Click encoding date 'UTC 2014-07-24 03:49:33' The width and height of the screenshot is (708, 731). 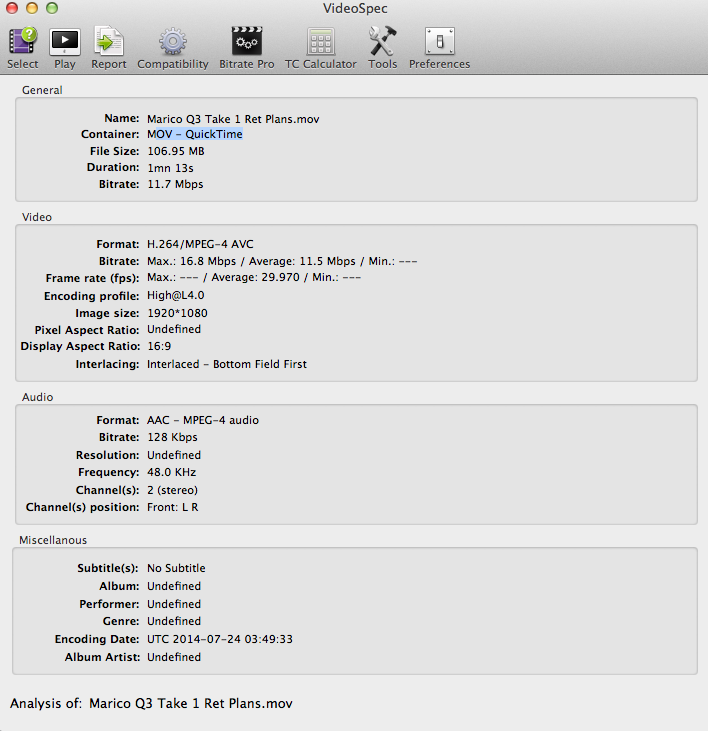pos(220,639)
